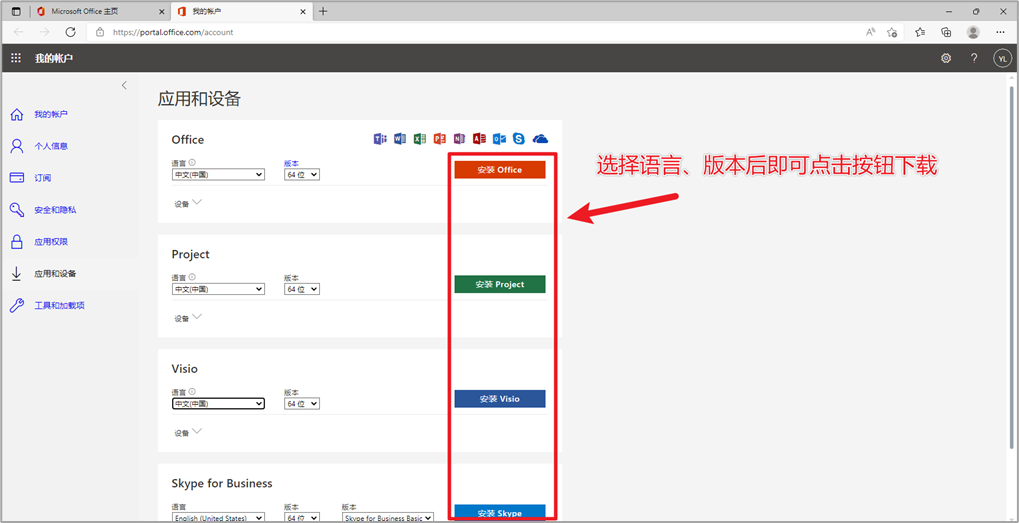1019x523 pixels.
Task: Click the Language info icon under Office
Action: tap(192, 163)
